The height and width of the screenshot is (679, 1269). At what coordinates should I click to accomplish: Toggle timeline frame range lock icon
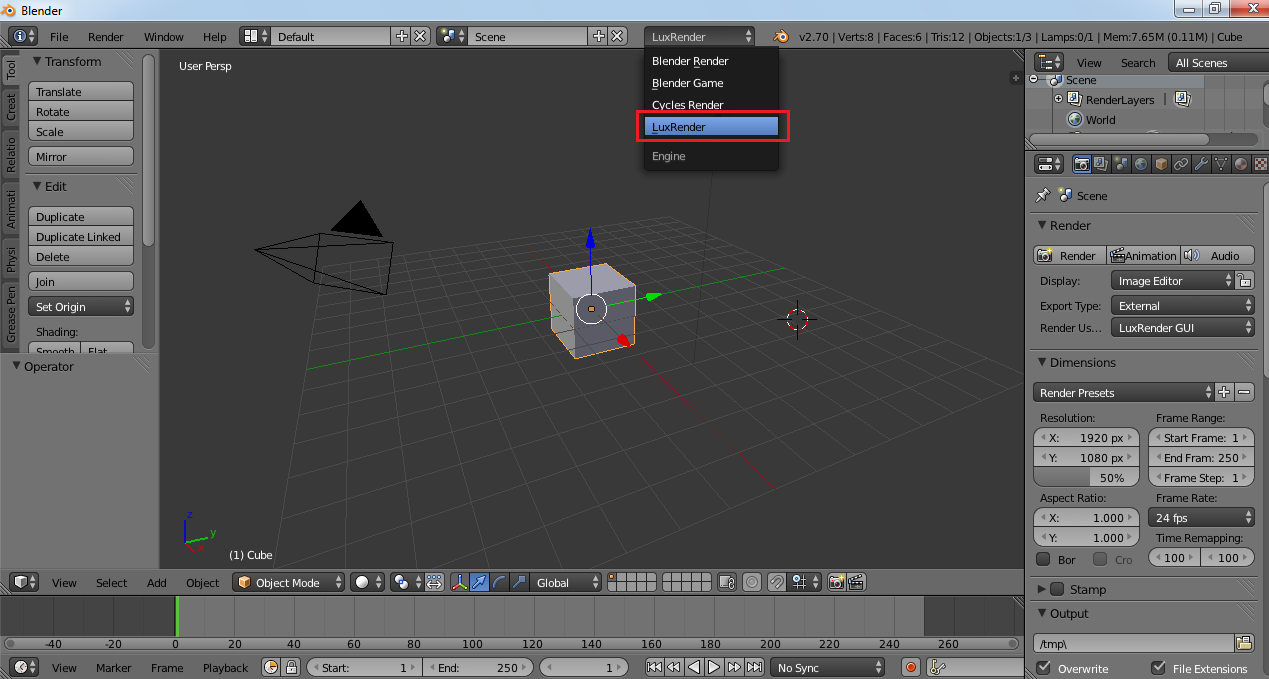point(291,667)
